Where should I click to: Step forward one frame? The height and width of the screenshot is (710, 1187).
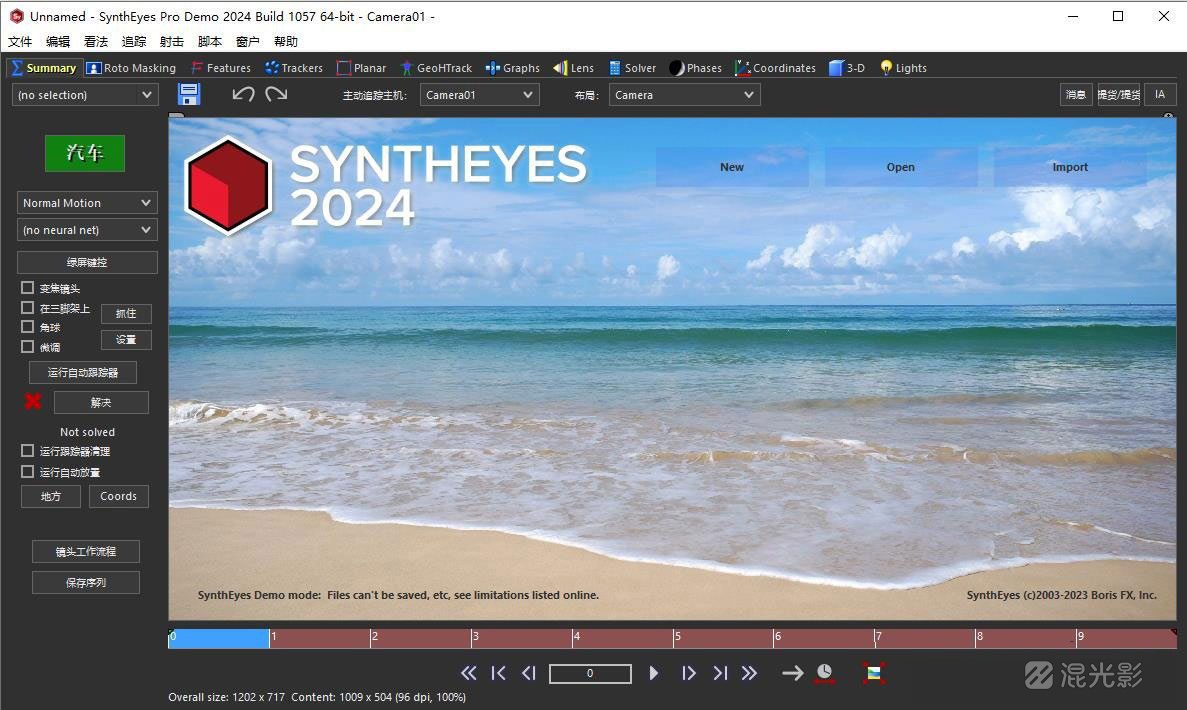688,673
